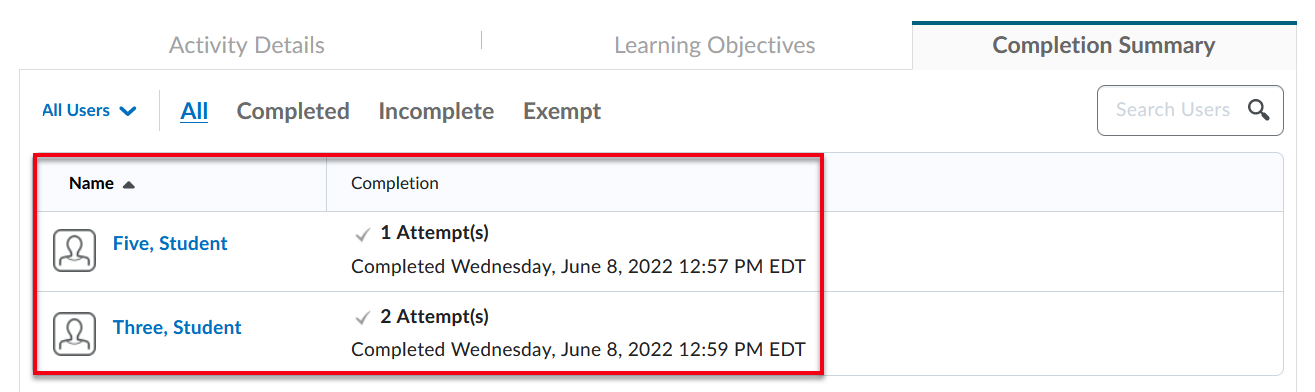
Task: Click the checkmark beside 1 Attempt(s)
Action: point(363,234)
